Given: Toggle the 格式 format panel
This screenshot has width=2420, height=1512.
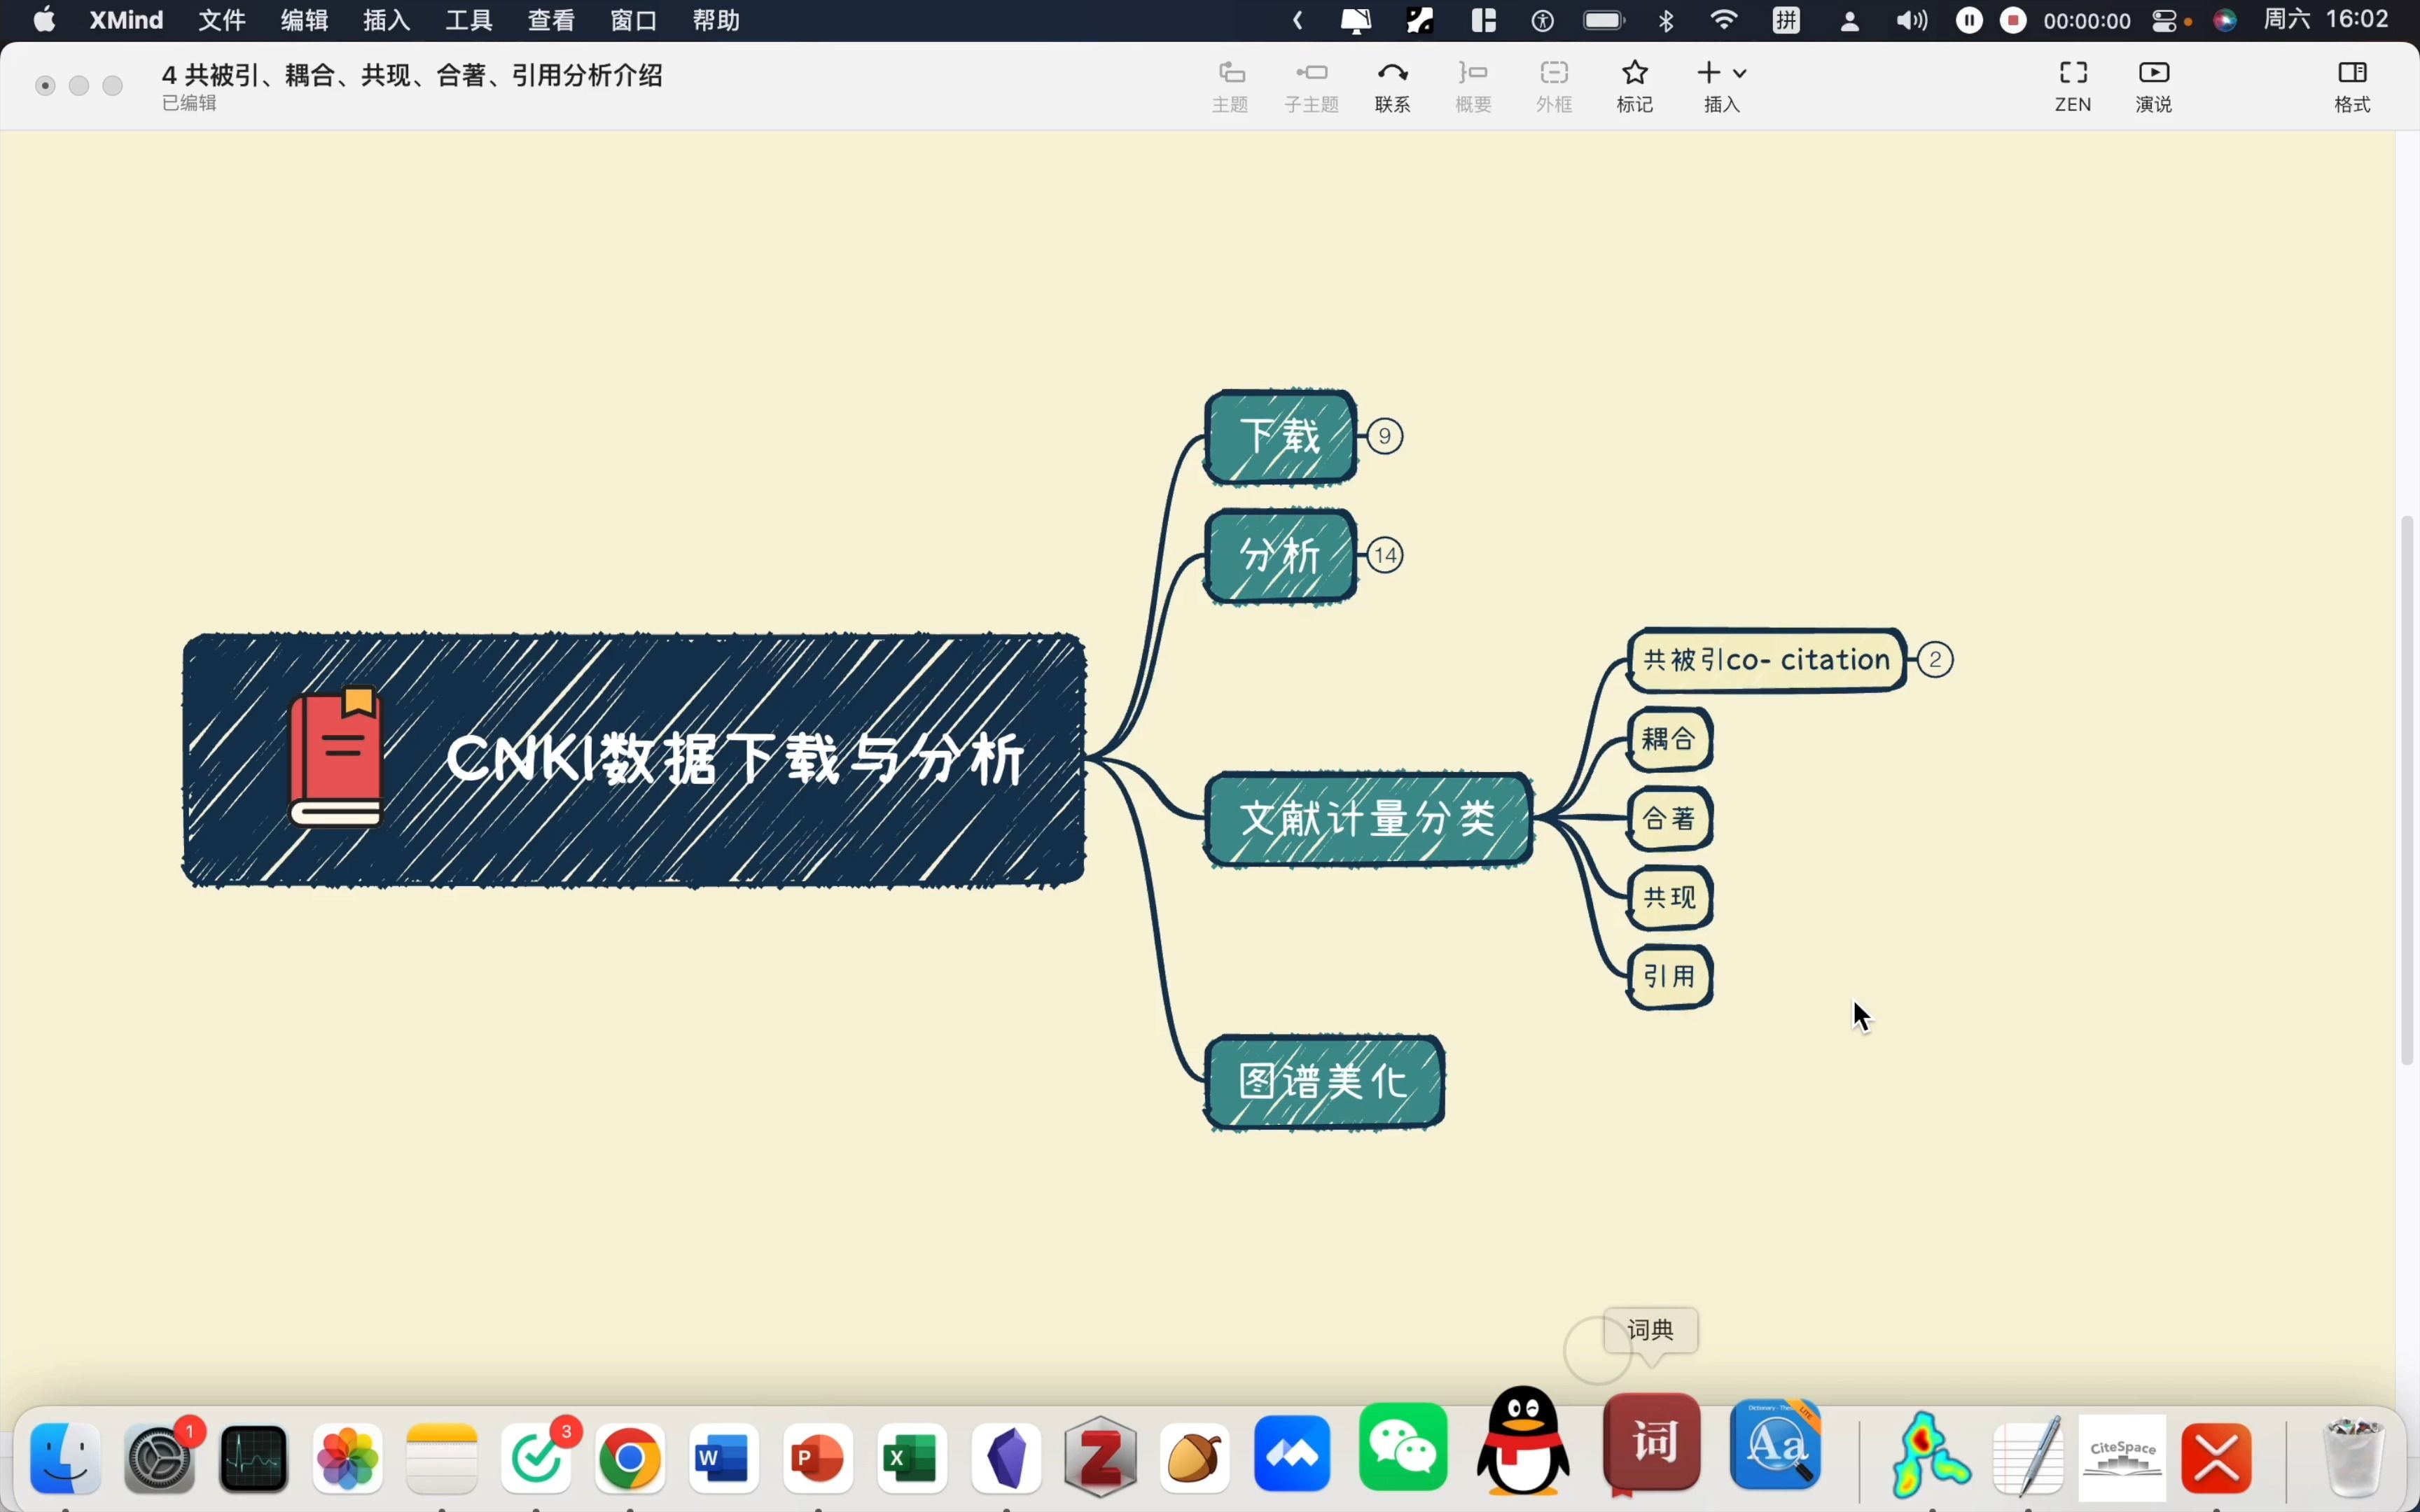Looking at the screenshot, I should [x=2352, y=86].
